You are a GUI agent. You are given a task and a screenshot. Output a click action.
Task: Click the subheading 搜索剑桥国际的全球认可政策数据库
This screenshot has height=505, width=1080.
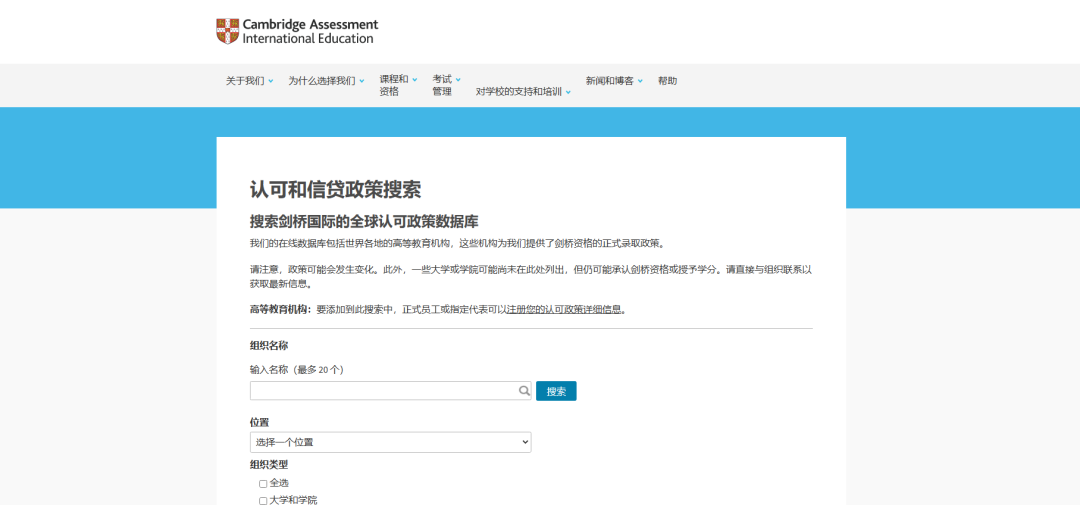coord(364,222)
